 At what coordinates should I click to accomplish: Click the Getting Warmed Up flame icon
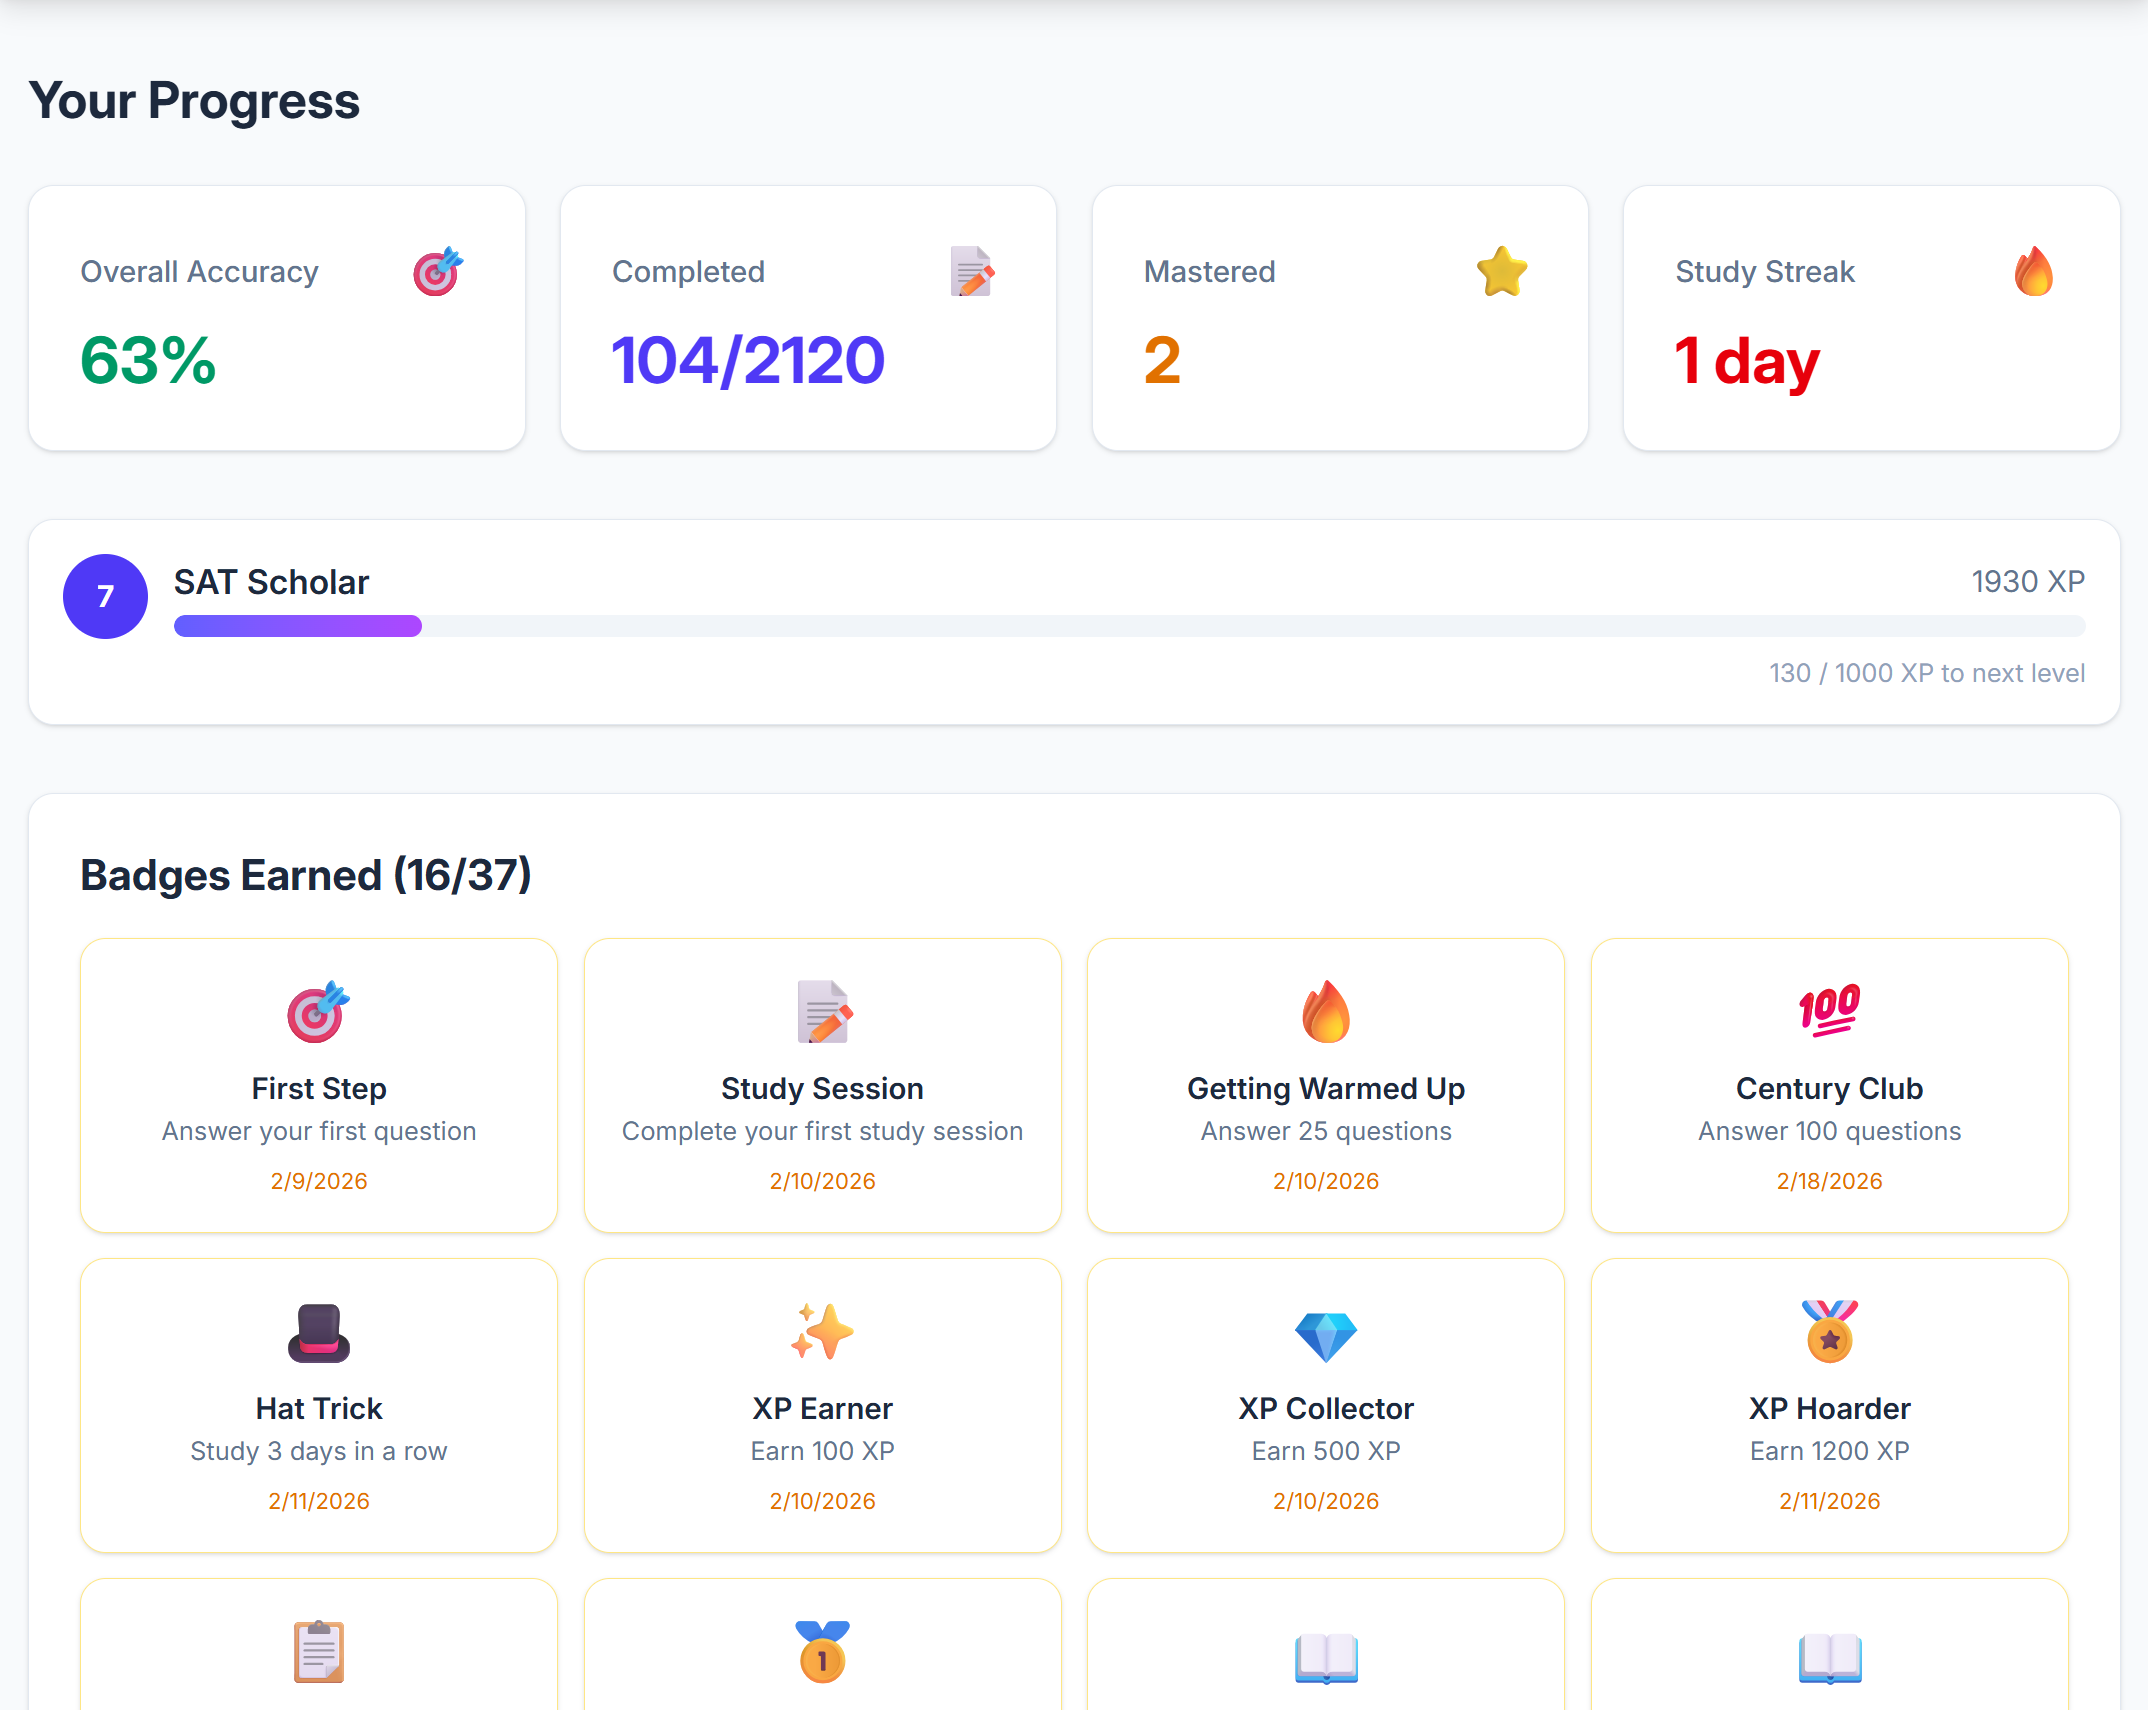(1326, 1011)
